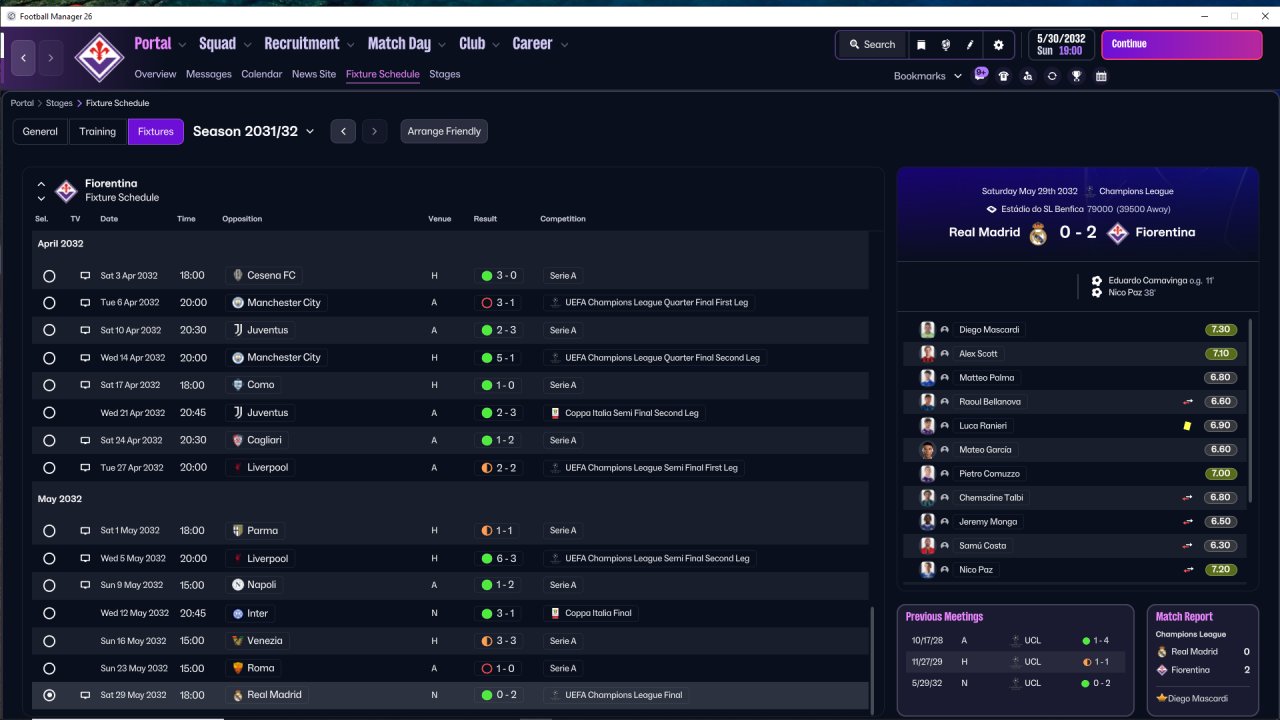Click the circular refresh icon bookmark
The image size is (1280, 720).
[1052, 76]
